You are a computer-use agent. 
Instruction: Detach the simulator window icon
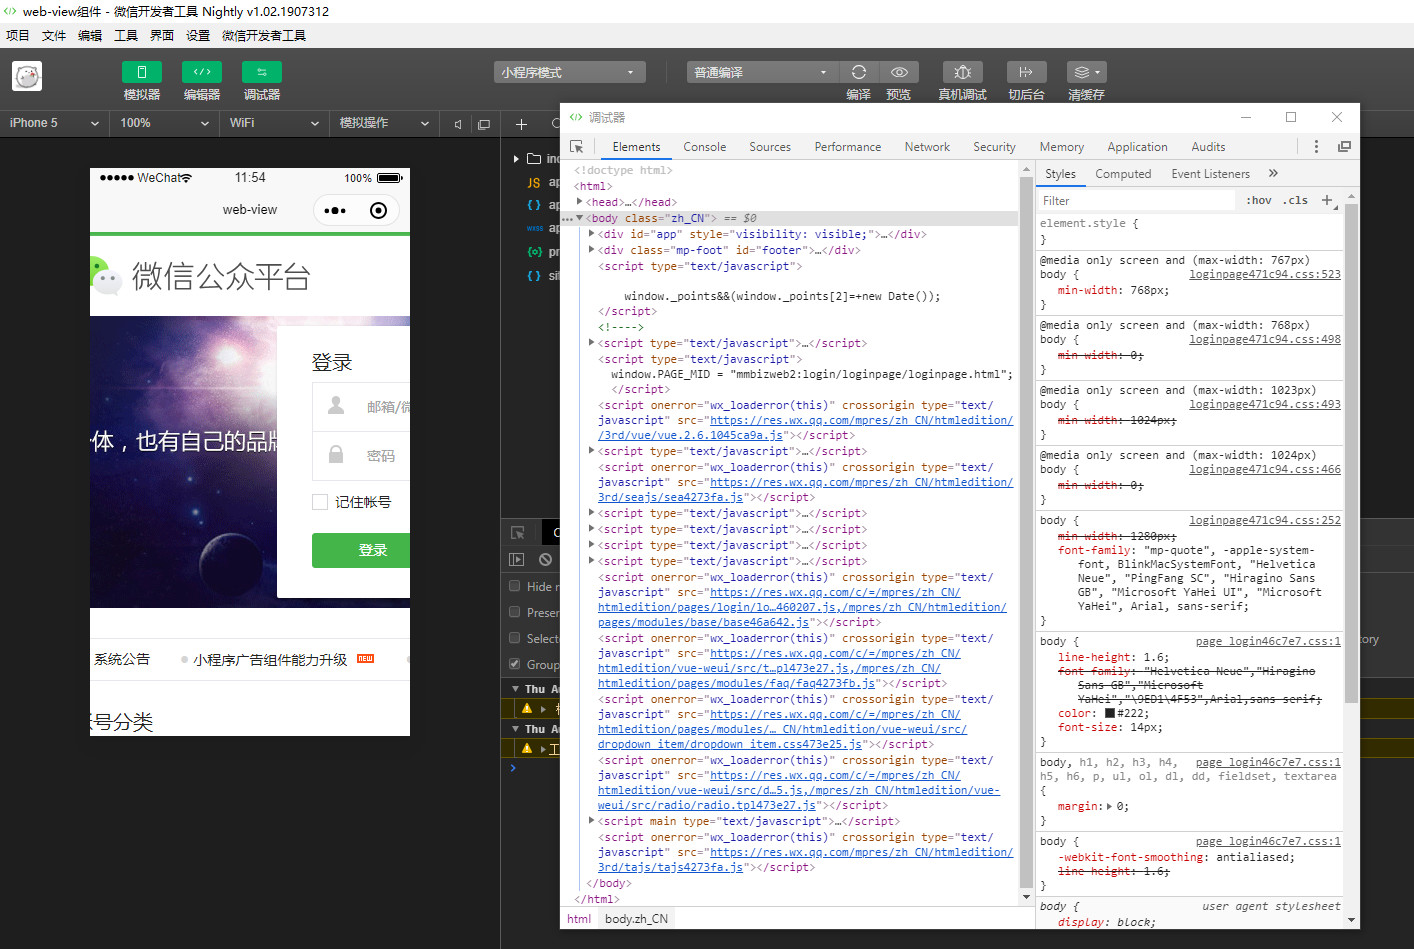tap(484, 124)
